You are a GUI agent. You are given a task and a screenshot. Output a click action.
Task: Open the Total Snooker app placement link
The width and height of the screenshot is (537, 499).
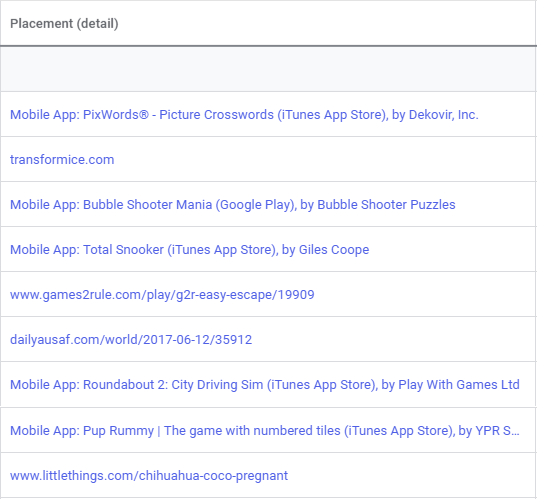click(x=189, y=250)
